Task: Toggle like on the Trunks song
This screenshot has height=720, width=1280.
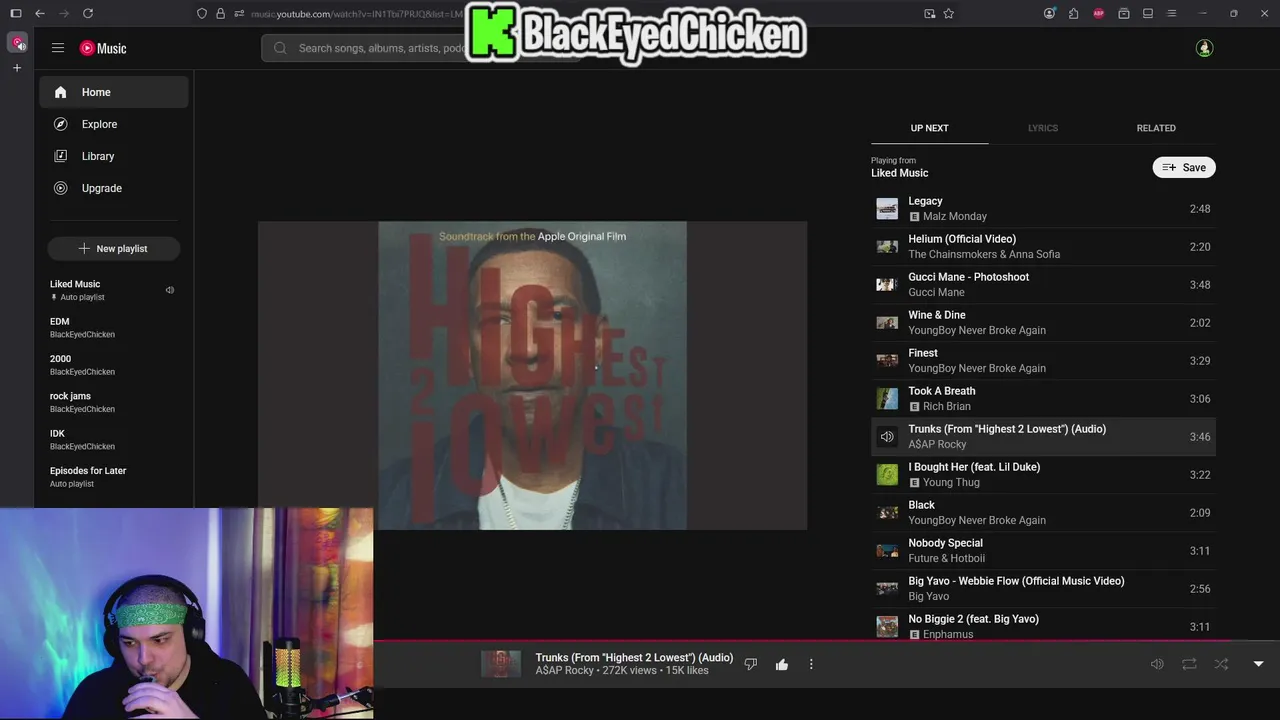Action: click(782, 664)
